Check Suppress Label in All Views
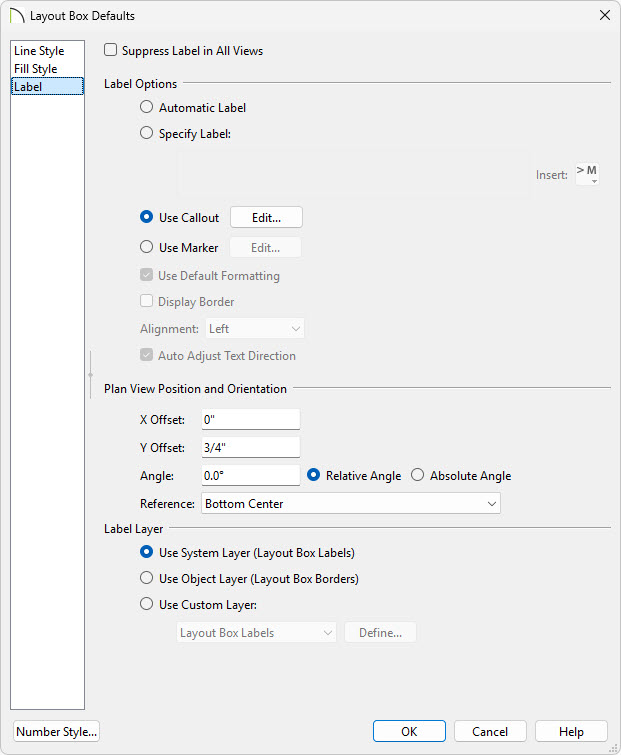621x755 pixels. coord(111,50)
